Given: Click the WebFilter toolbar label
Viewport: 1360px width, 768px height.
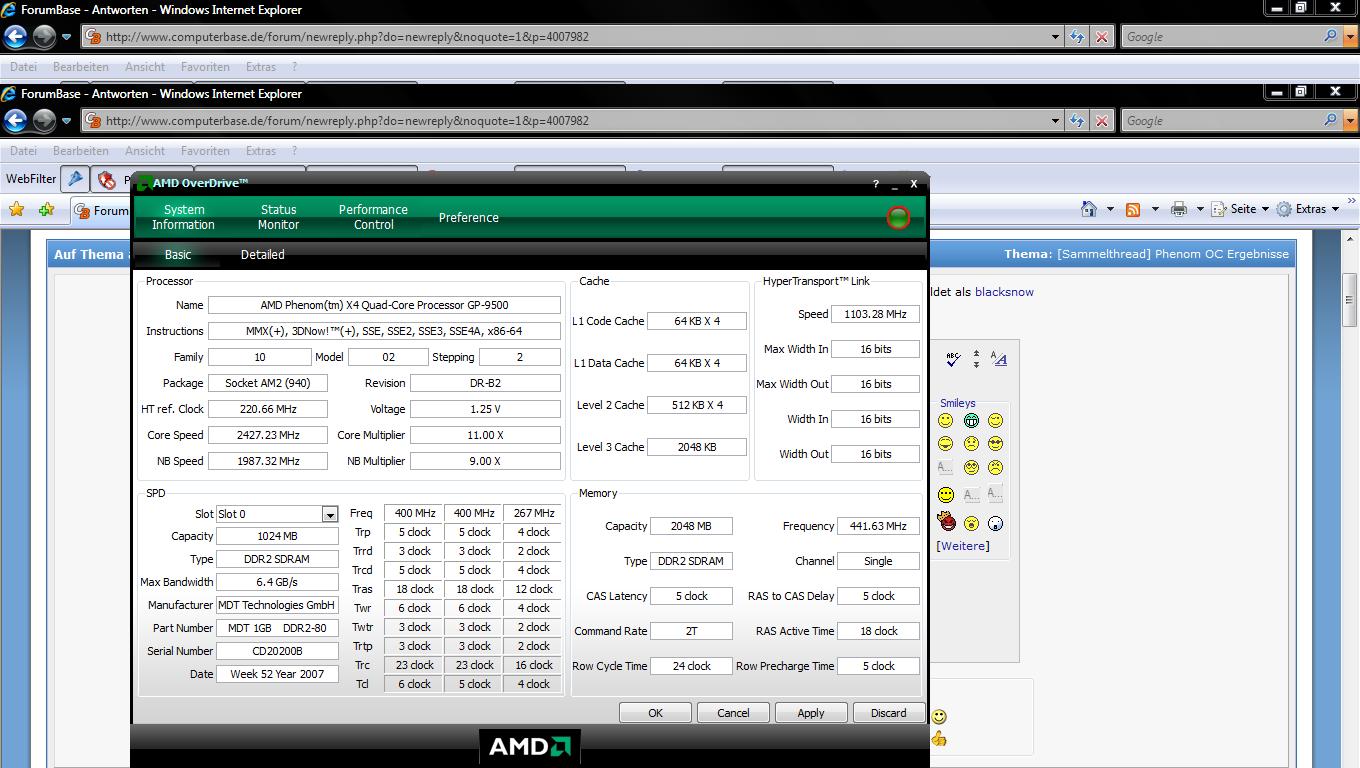Looking at the screenshot, I should (31, 179).
